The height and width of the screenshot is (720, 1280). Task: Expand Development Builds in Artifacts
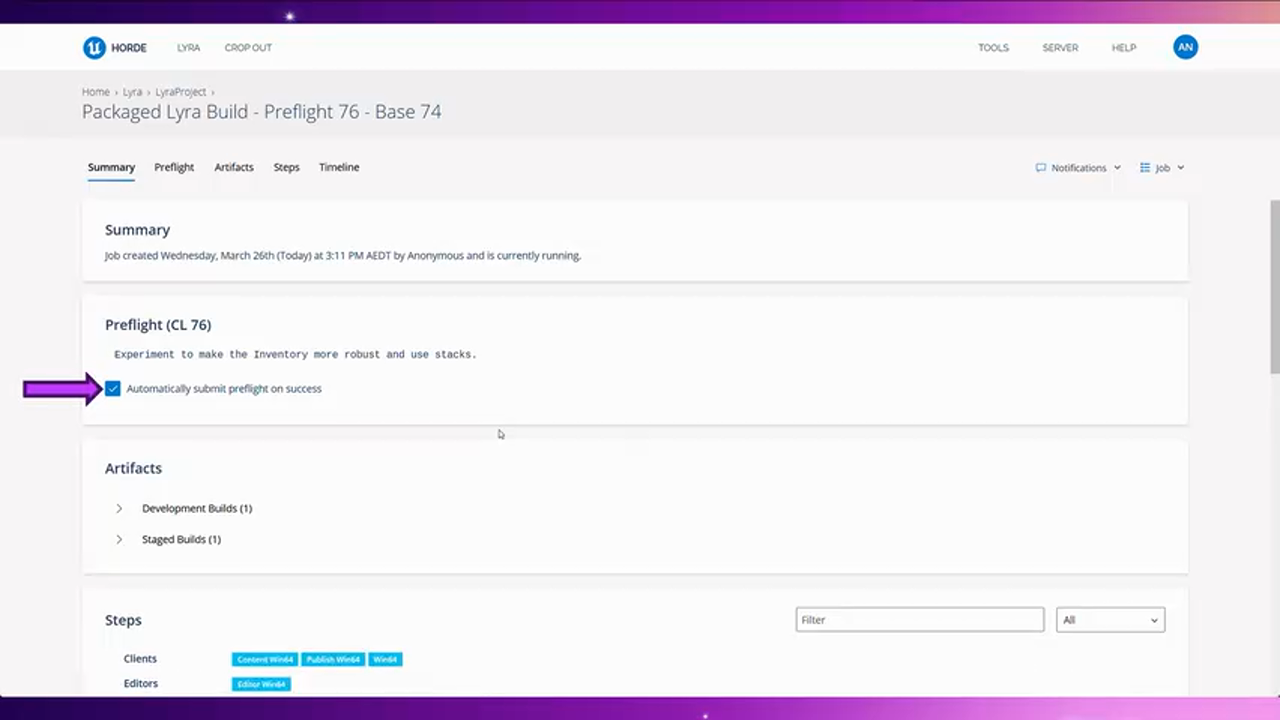tap(119, 508)
